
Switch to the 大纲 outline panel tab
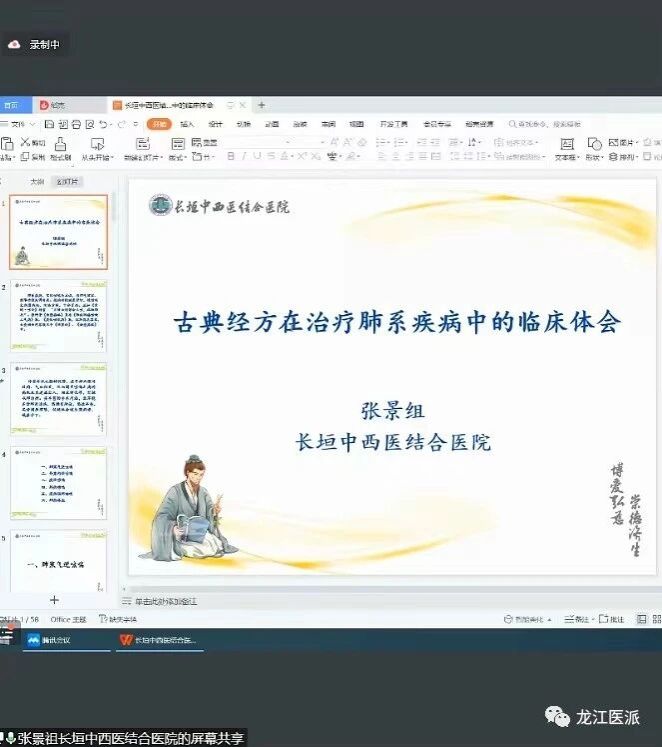coord(37,182)
